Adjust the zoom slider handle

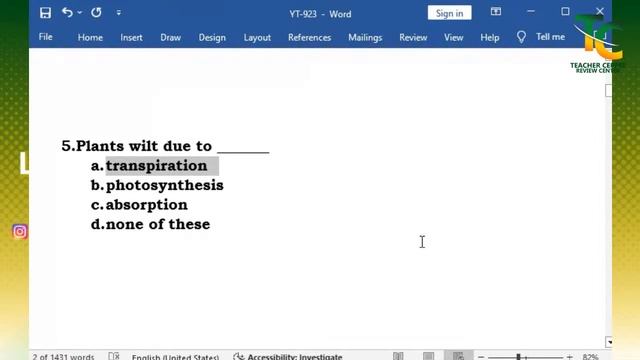(x=518, y=357)
